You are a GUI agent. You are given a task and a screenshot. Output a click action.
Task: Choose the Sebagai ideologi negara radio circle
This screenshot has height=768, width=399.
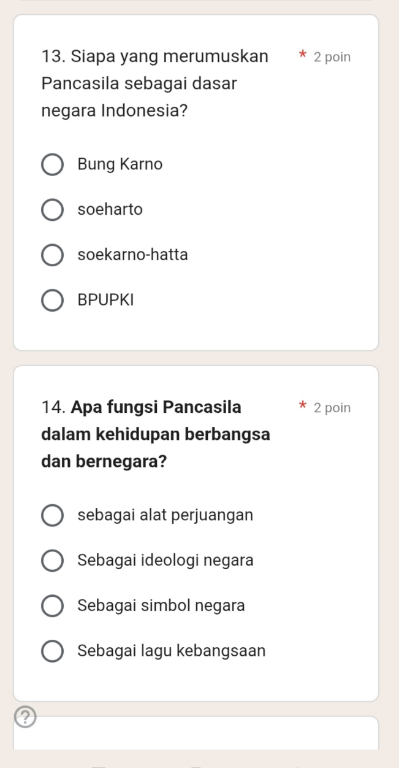pos(52,560)
